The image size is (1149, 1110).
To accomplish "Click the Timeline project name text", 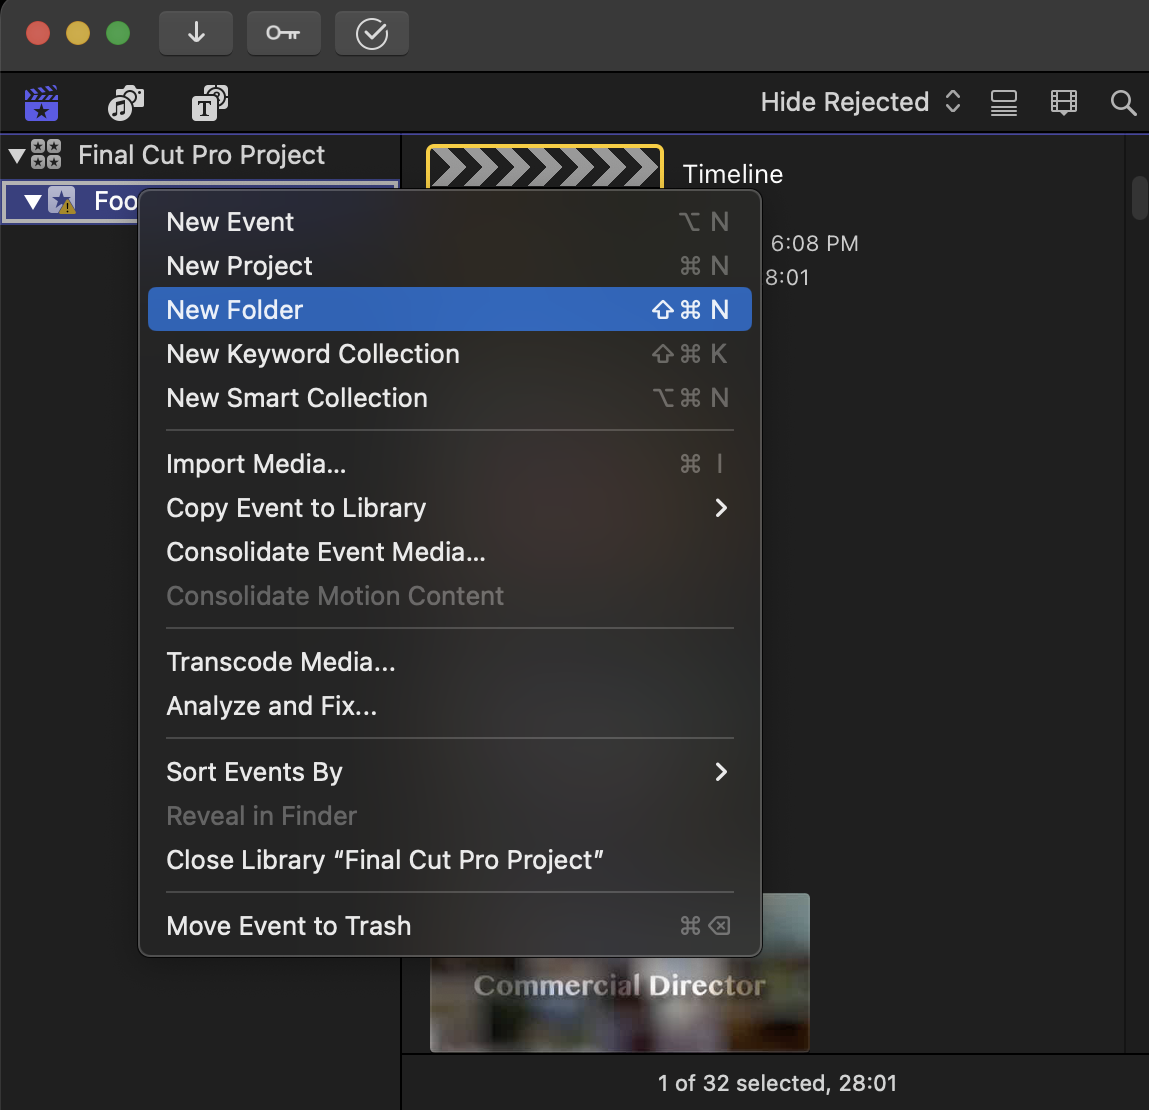I will click(733, 174).
